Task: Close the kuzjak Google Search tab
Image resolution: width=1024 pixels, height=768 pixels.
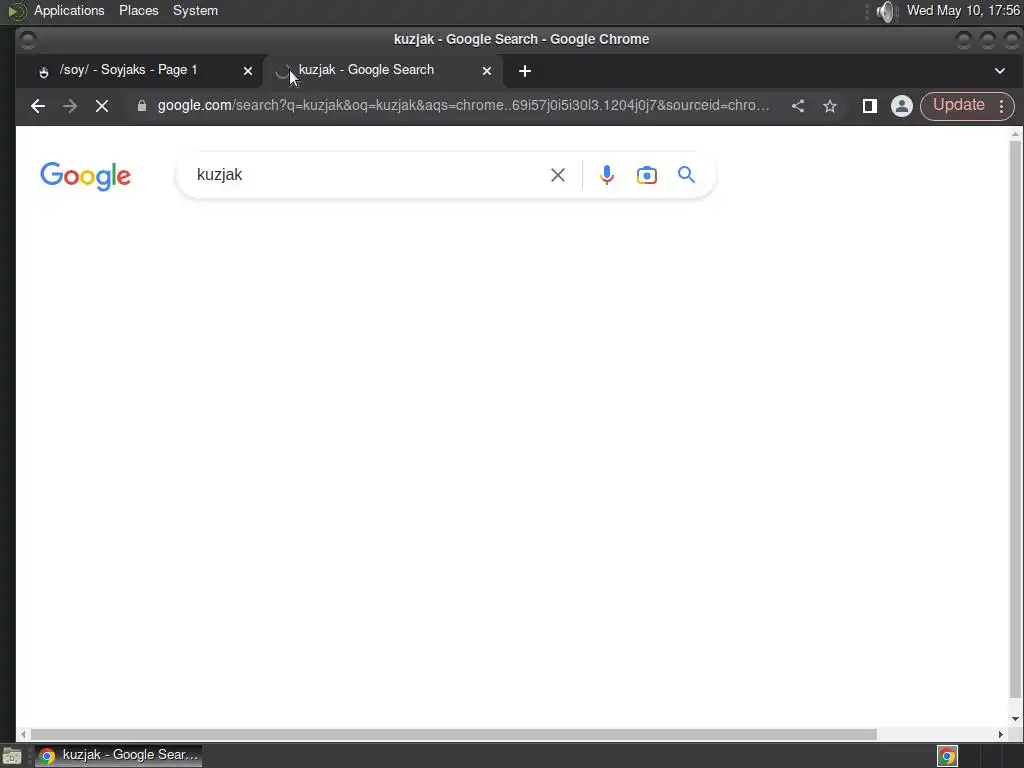Action: pos(487,71)
